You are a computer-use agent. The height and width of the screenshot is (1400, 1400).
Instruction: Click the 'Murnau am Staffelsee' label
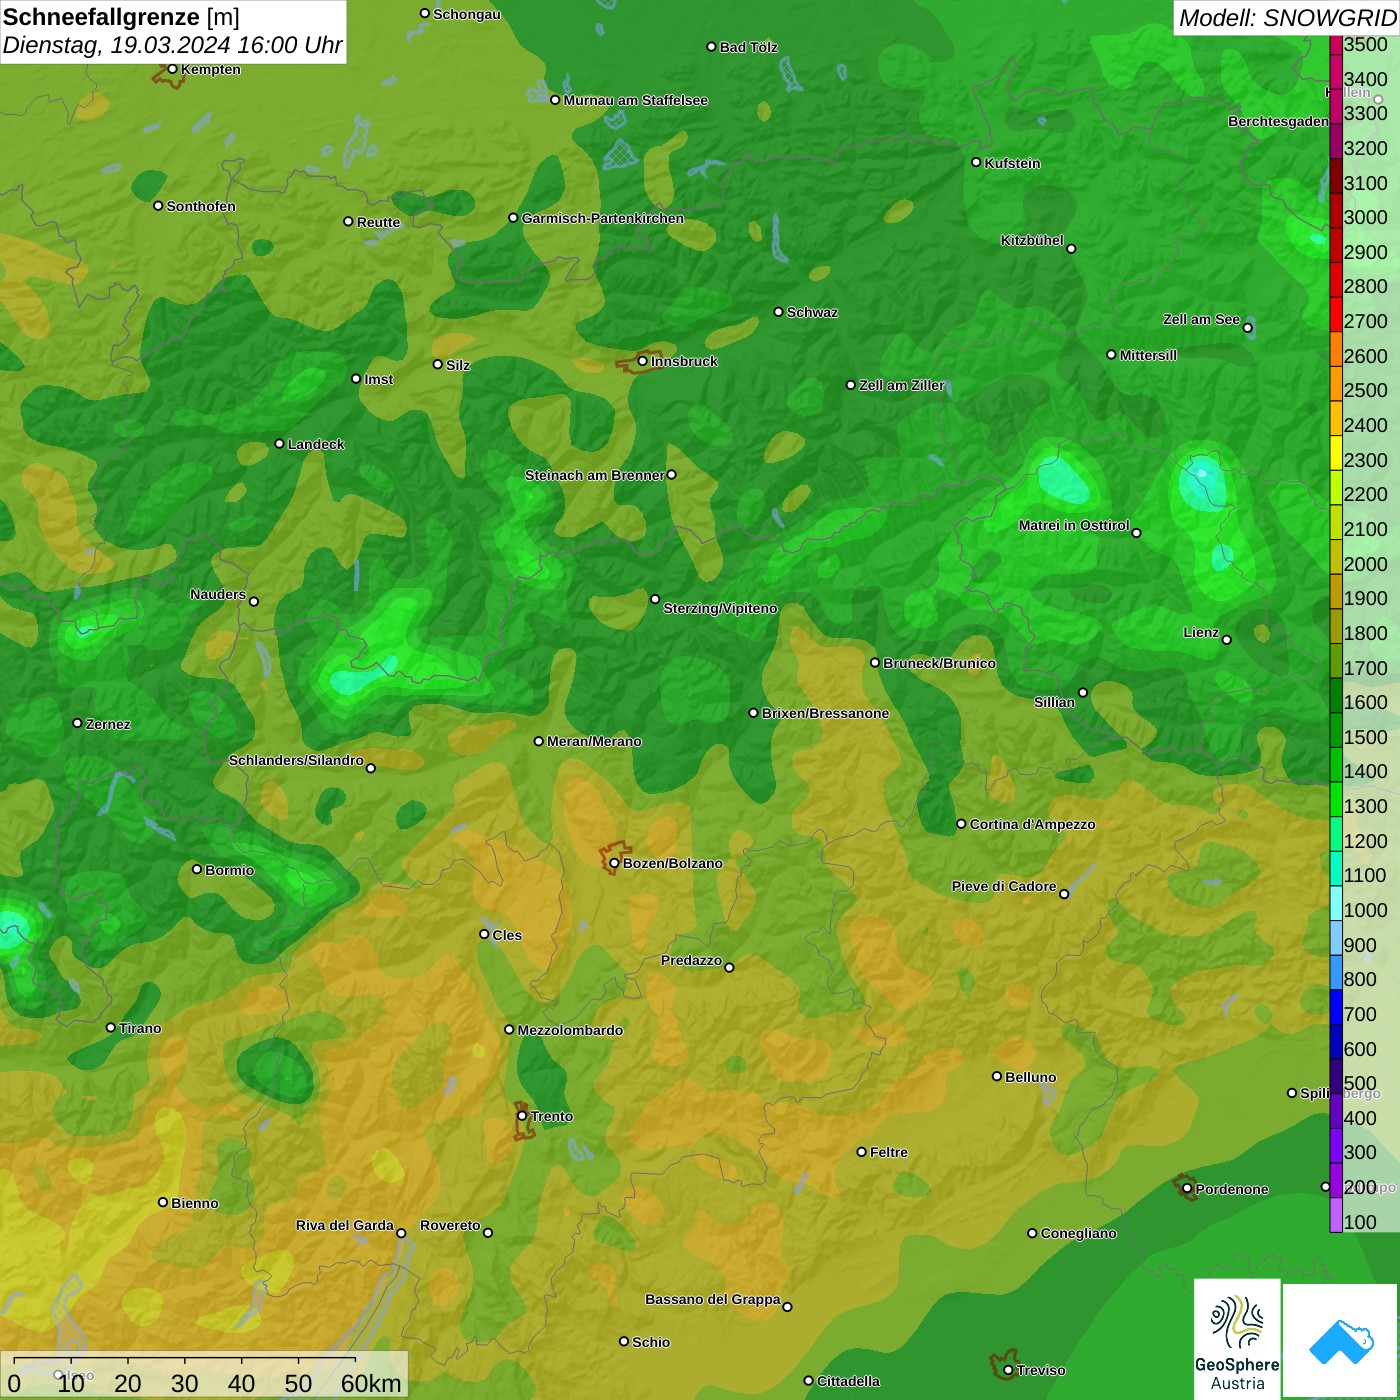click(636, 100)
